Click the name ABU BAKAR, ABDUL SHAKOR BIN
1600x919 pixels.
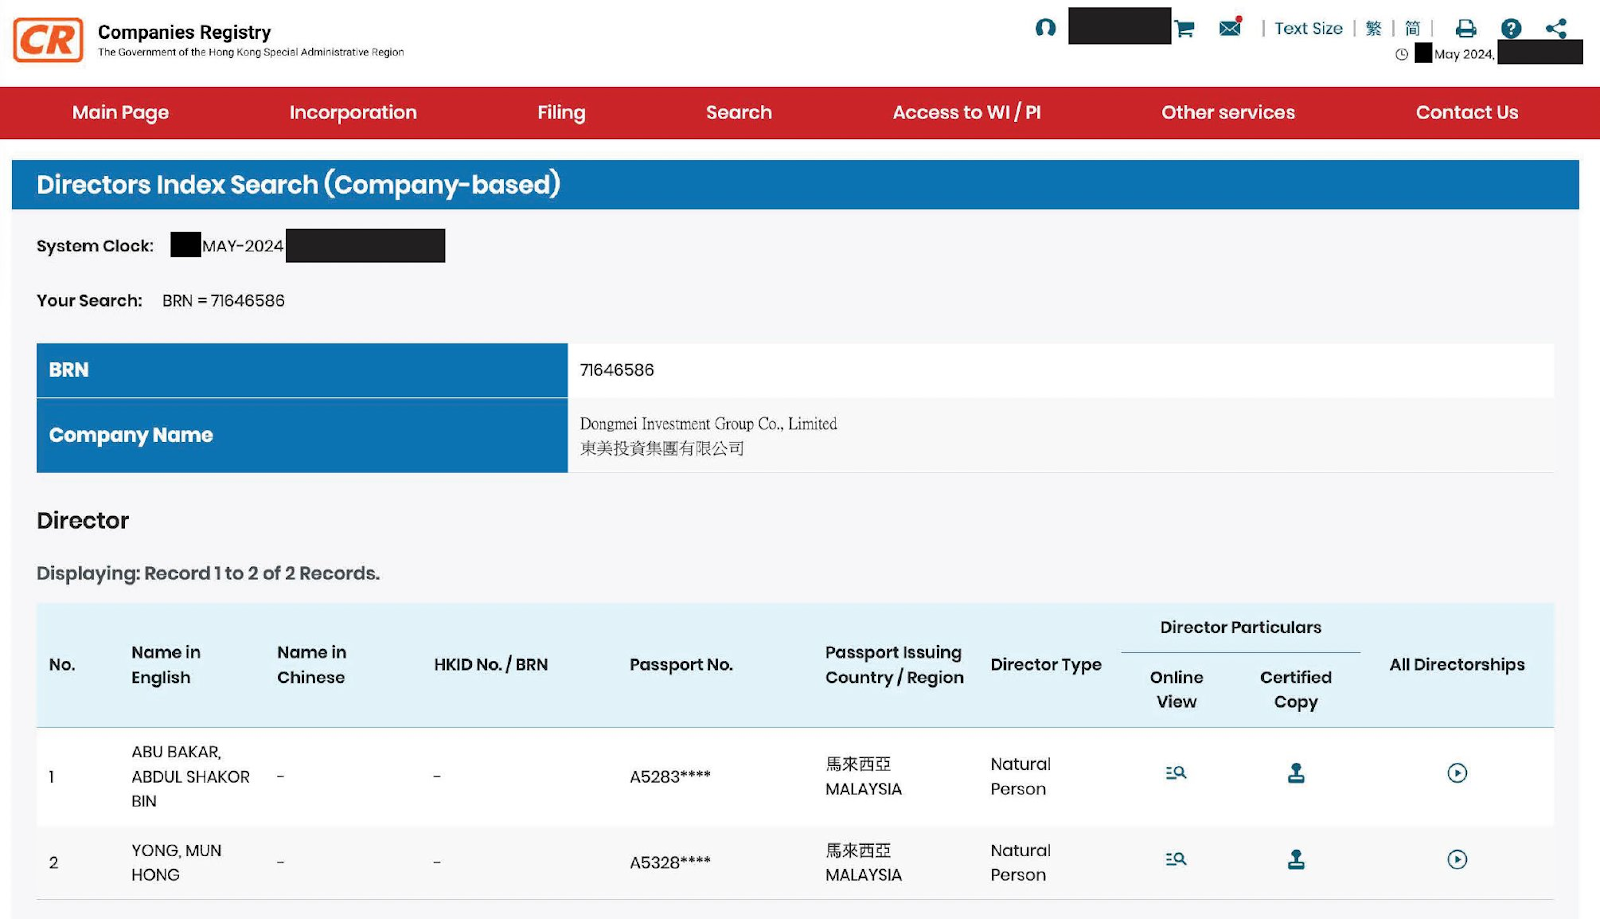point(190,776)
